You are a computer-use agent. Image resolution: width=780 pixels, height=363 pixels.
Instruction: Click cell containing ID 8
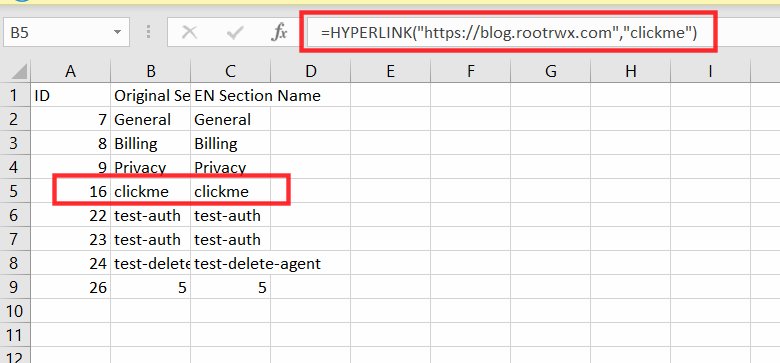pyautogui.click(x=71, y=143)
